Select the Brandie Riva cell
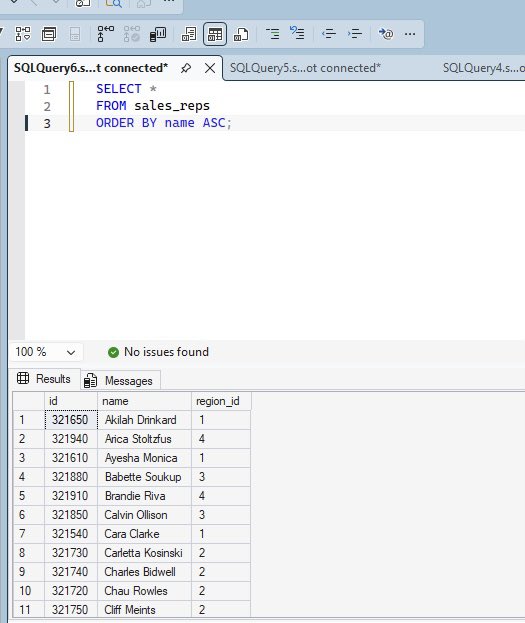The image size is (525, 623). tap(144, 496)
